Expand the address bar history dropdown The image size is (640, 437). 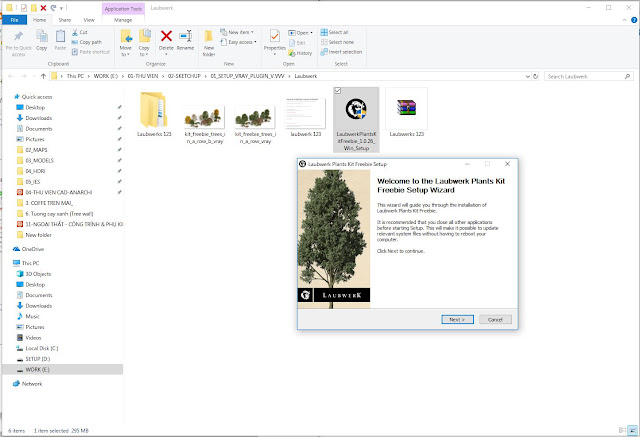click(x=527, y=76)
